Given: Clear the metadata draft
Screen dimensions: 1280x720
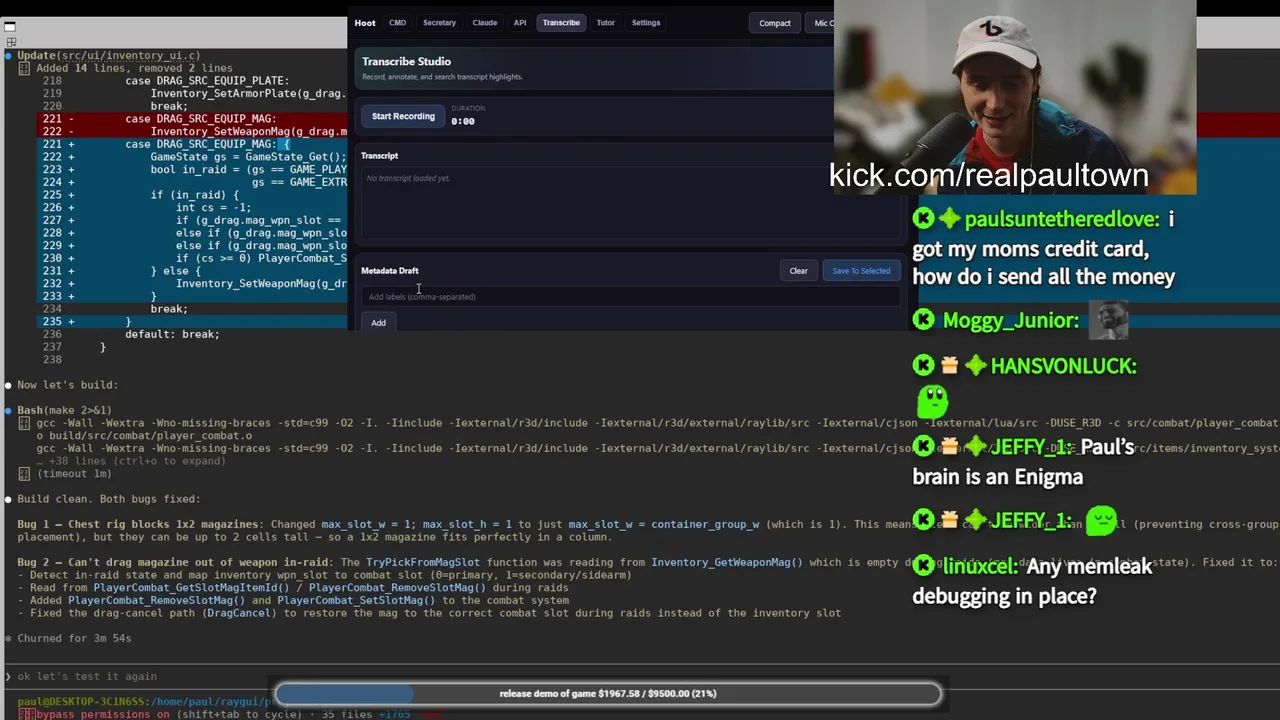Looking at the screenshot, I should point(798,270).
